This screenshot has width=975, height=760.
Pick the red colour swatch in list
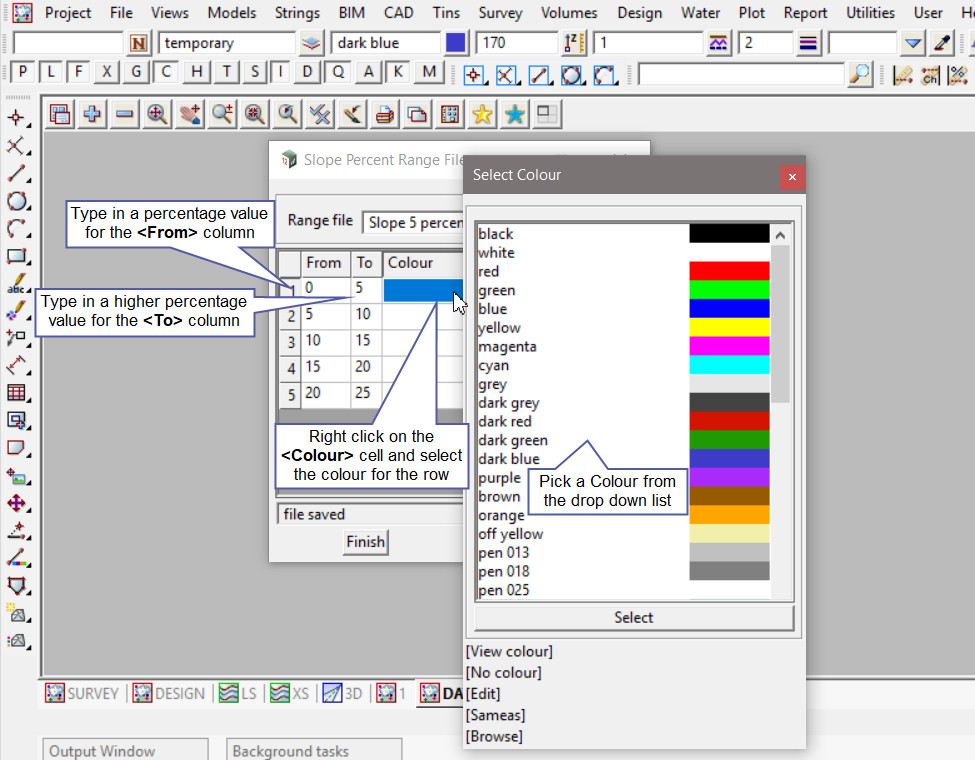[729, 271]
